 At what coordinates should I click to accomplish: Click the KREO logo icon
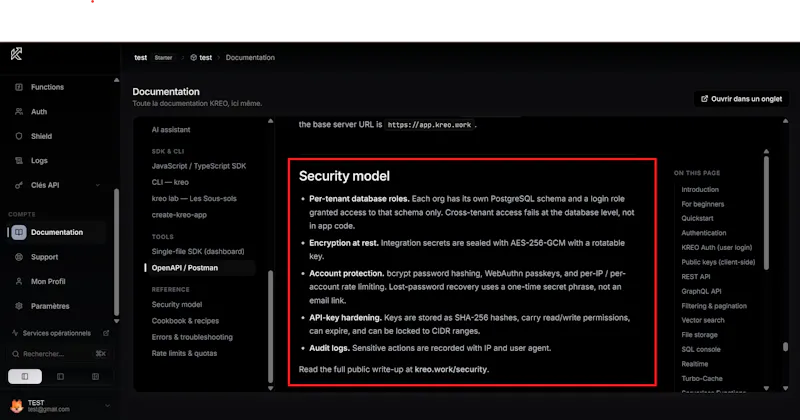click(16, 54)
